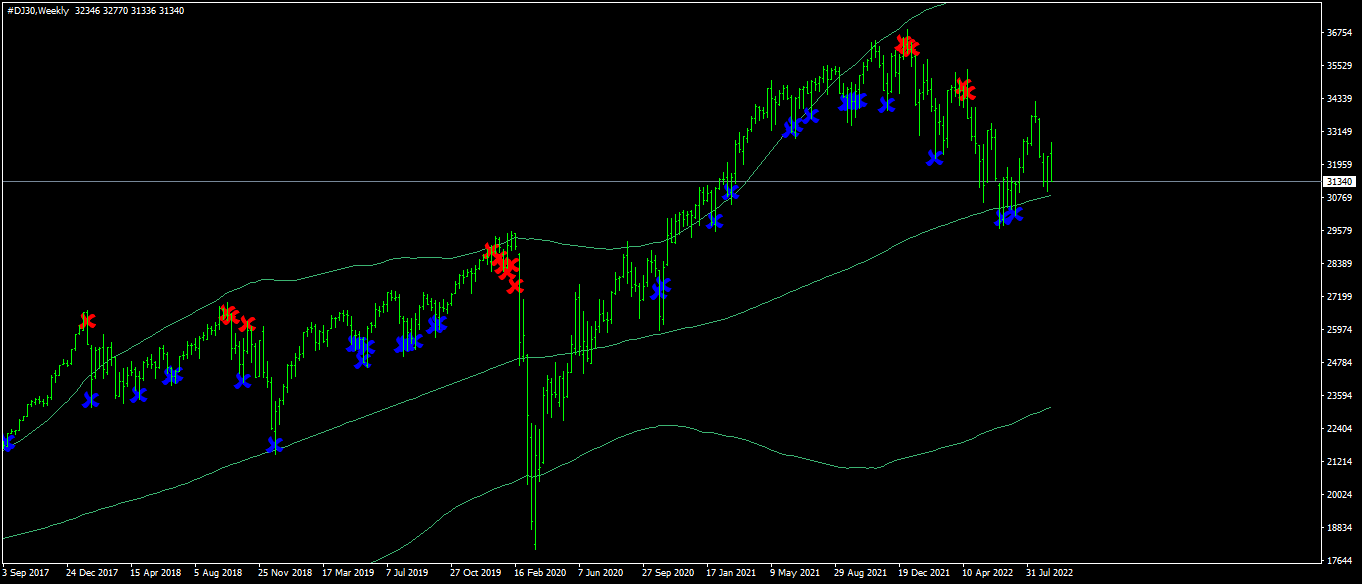Select the red X marker near April 2022

coord(965,90)
